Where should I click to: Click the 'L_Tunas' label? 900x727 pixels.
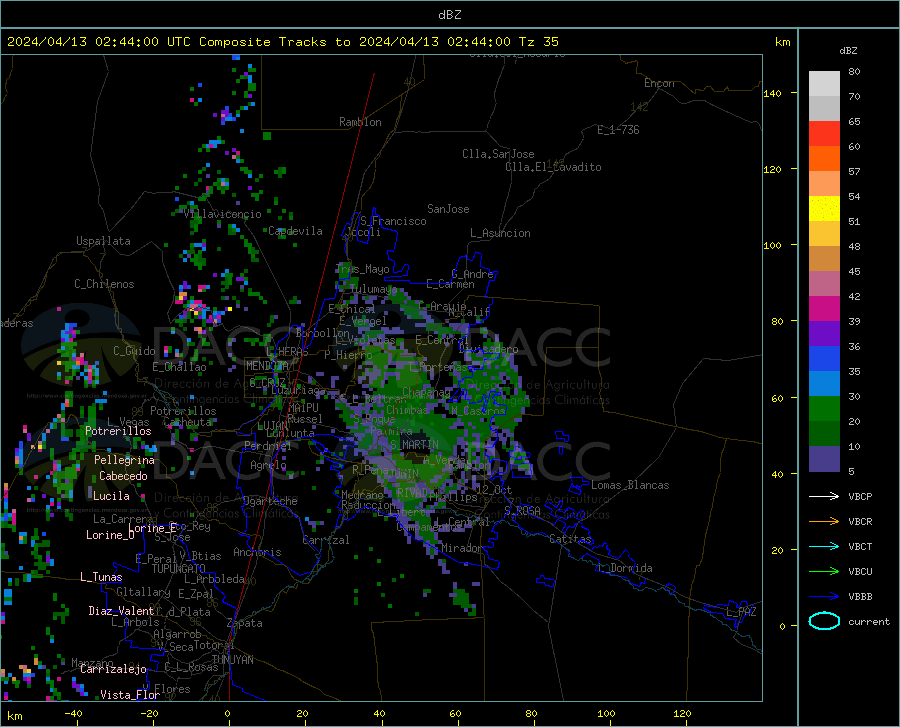click(x=101, y=577)
